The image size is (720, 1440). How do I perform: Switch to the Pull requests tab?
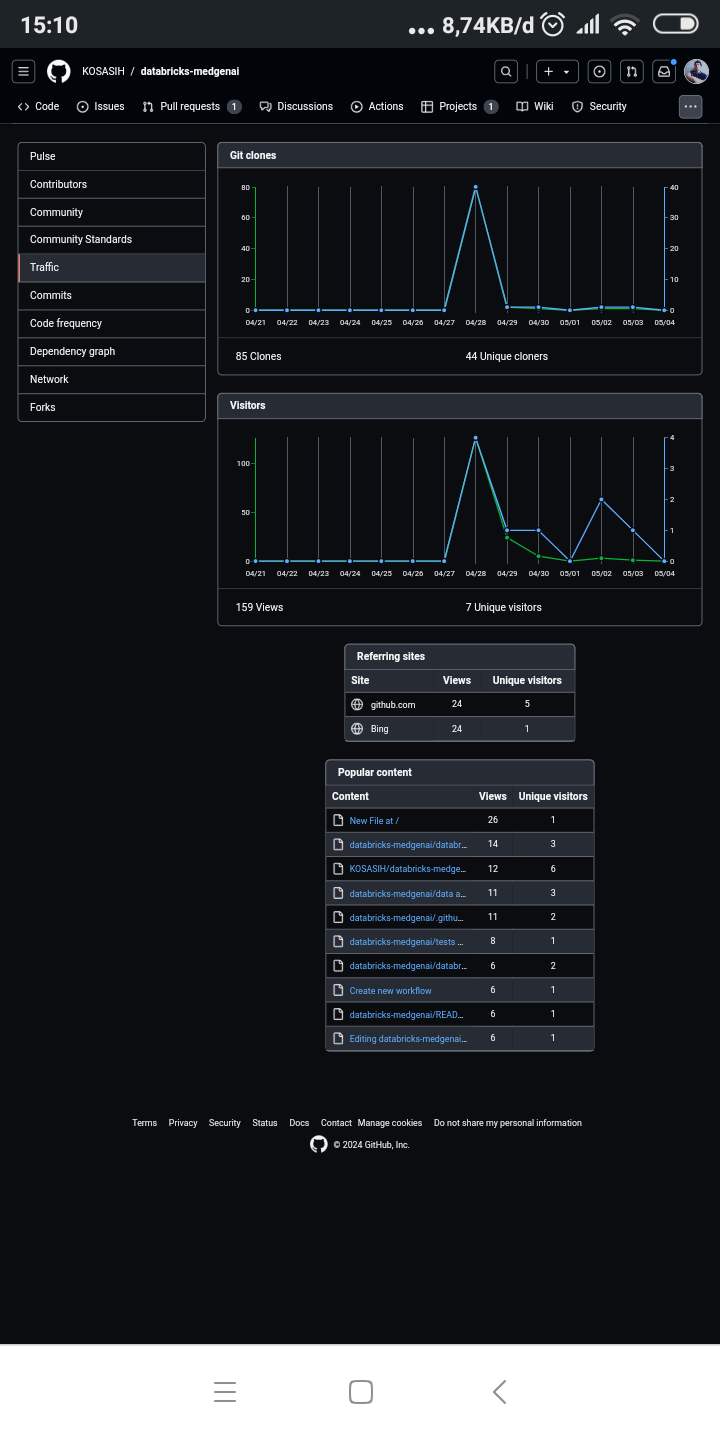pyautogui.click(x=192, y=106)
